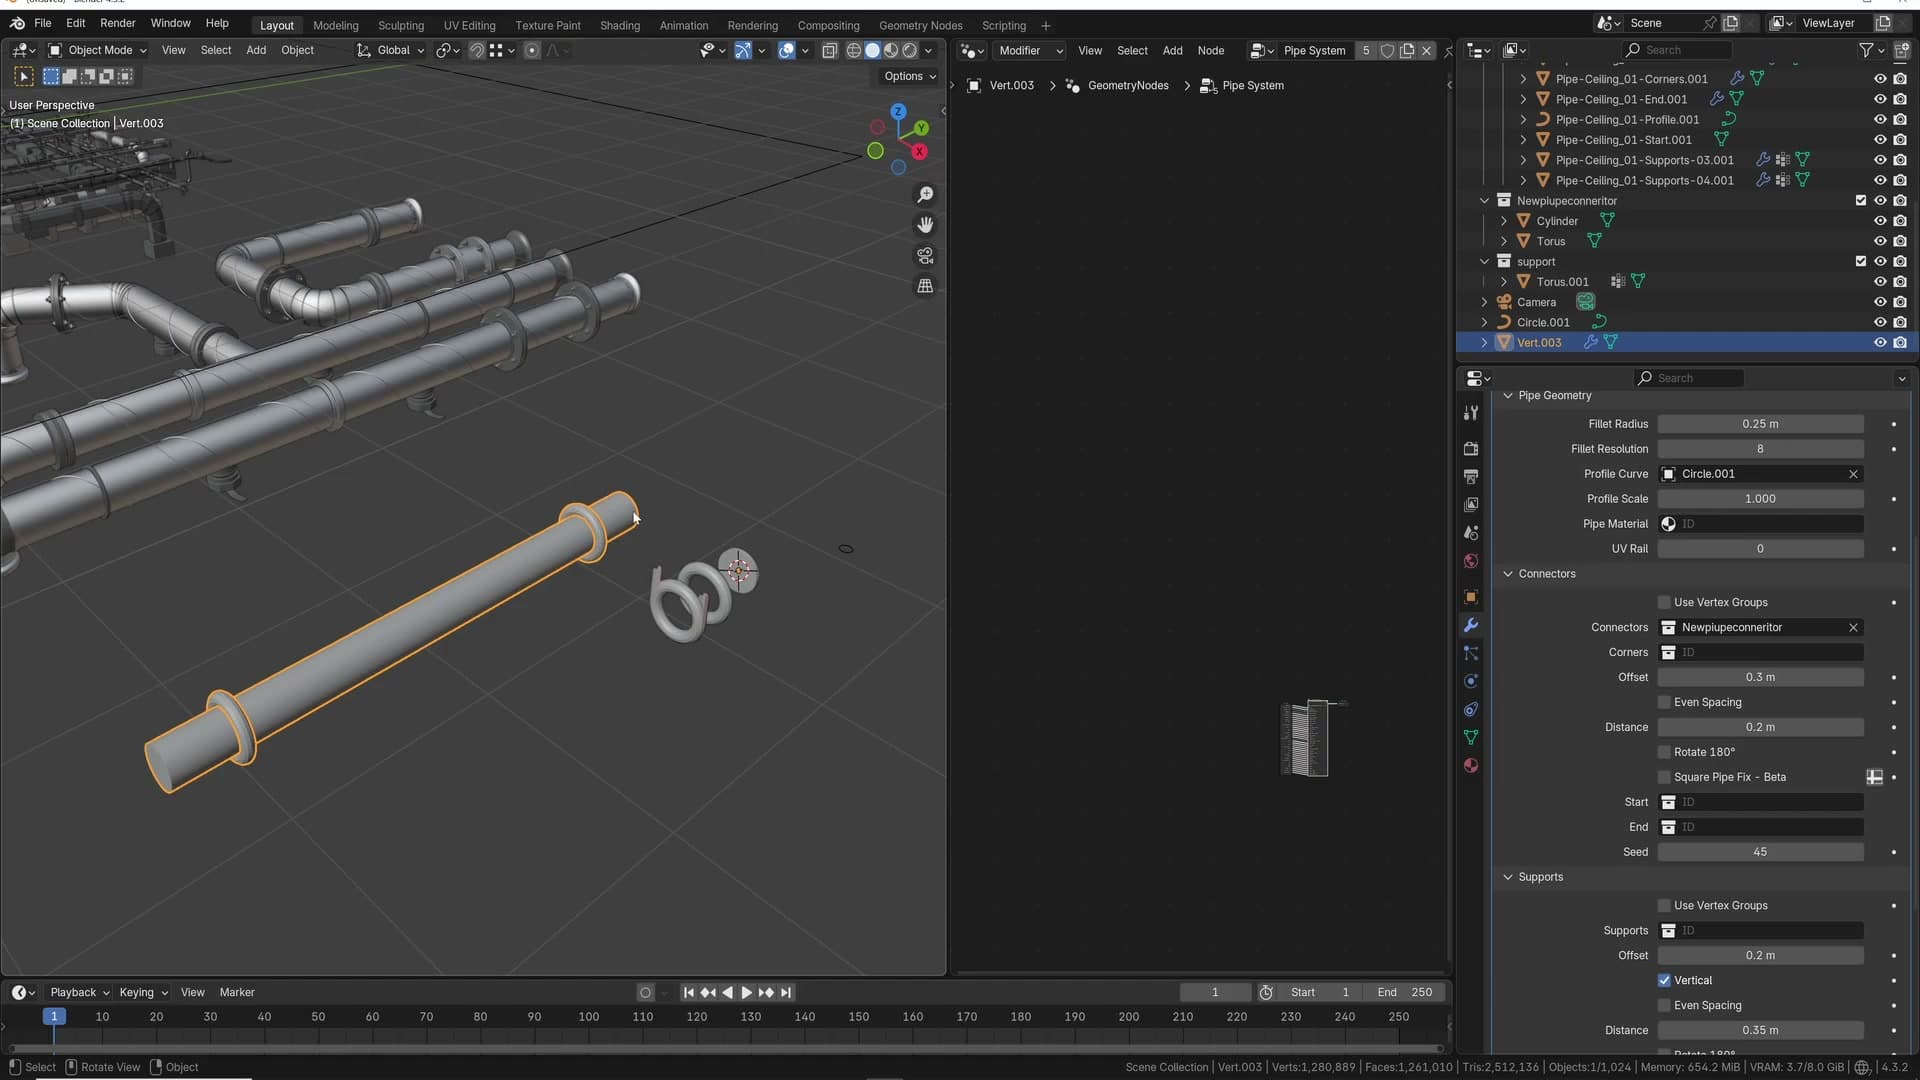Open the Particles properties tab icon
1920x1080 pixels.
(1471, 653)
